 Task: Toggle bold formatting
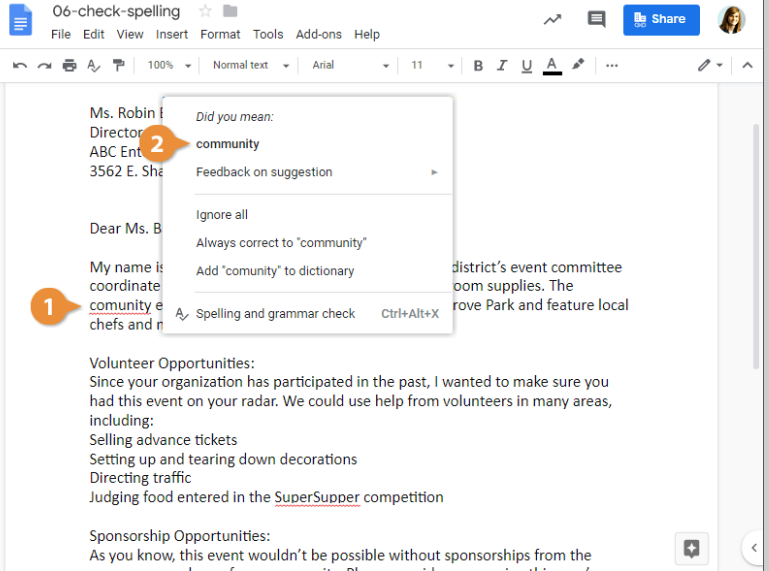[478, 65]
